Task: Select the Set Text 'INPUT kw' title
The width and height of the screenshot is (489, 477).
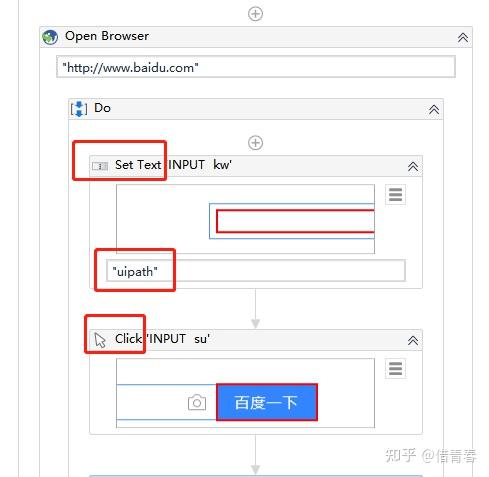Action: click(x=173, y=165)
